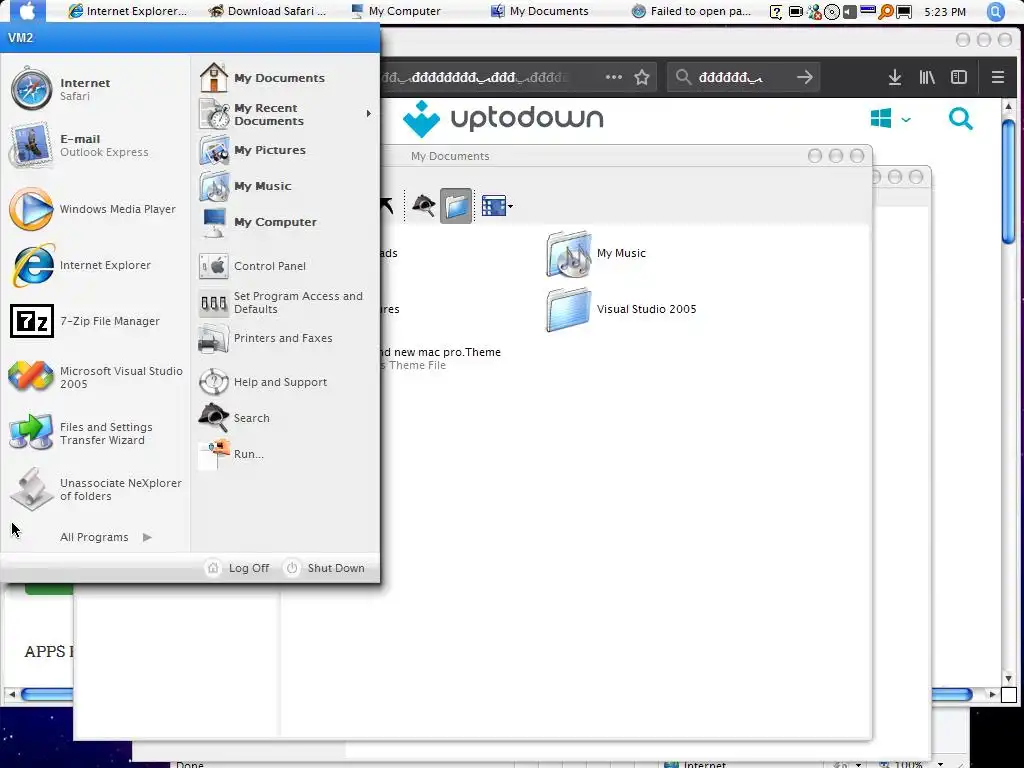Toggle Folders pane in My Documents toolbar
The width and height of the screenshot is (1024, 768).
click(456, 206)
